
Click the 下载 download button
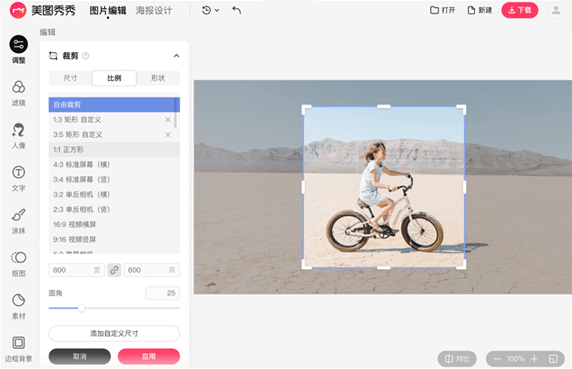(x=519, y=10)
